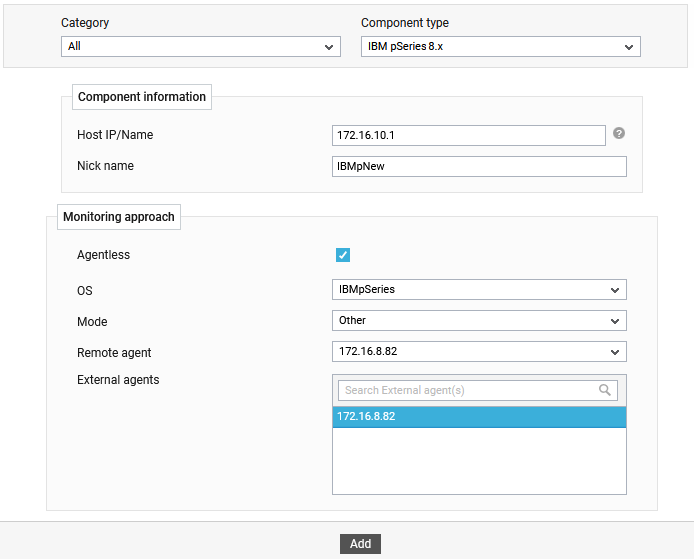Click the magnifier icon in External agents search
Viewport: 694px width, 559px height.
coord(605,390)
